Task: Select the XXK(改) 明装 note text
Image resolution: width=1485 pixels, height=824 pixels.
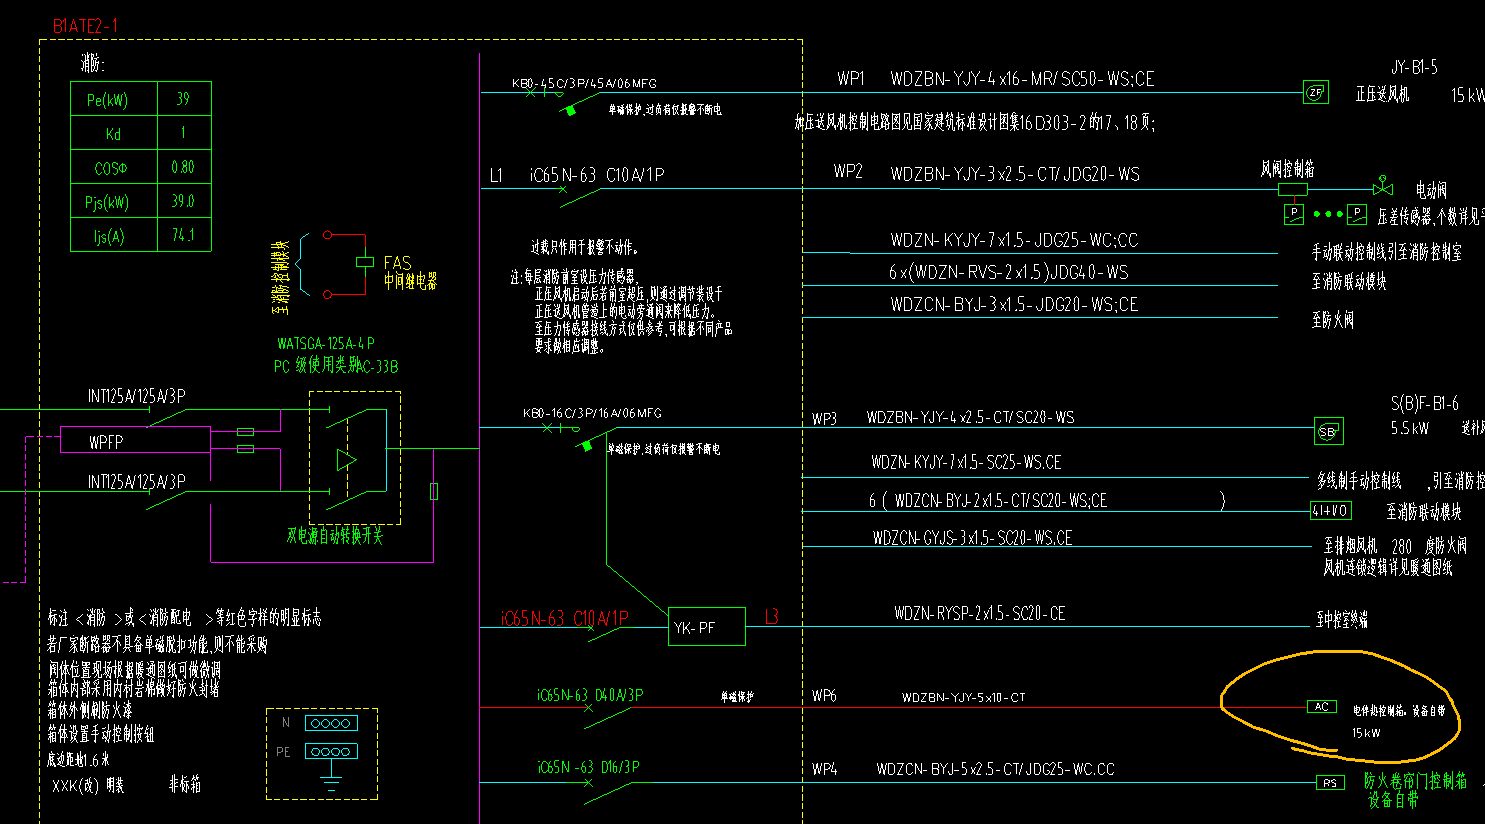Action: [x=88, y=786]
